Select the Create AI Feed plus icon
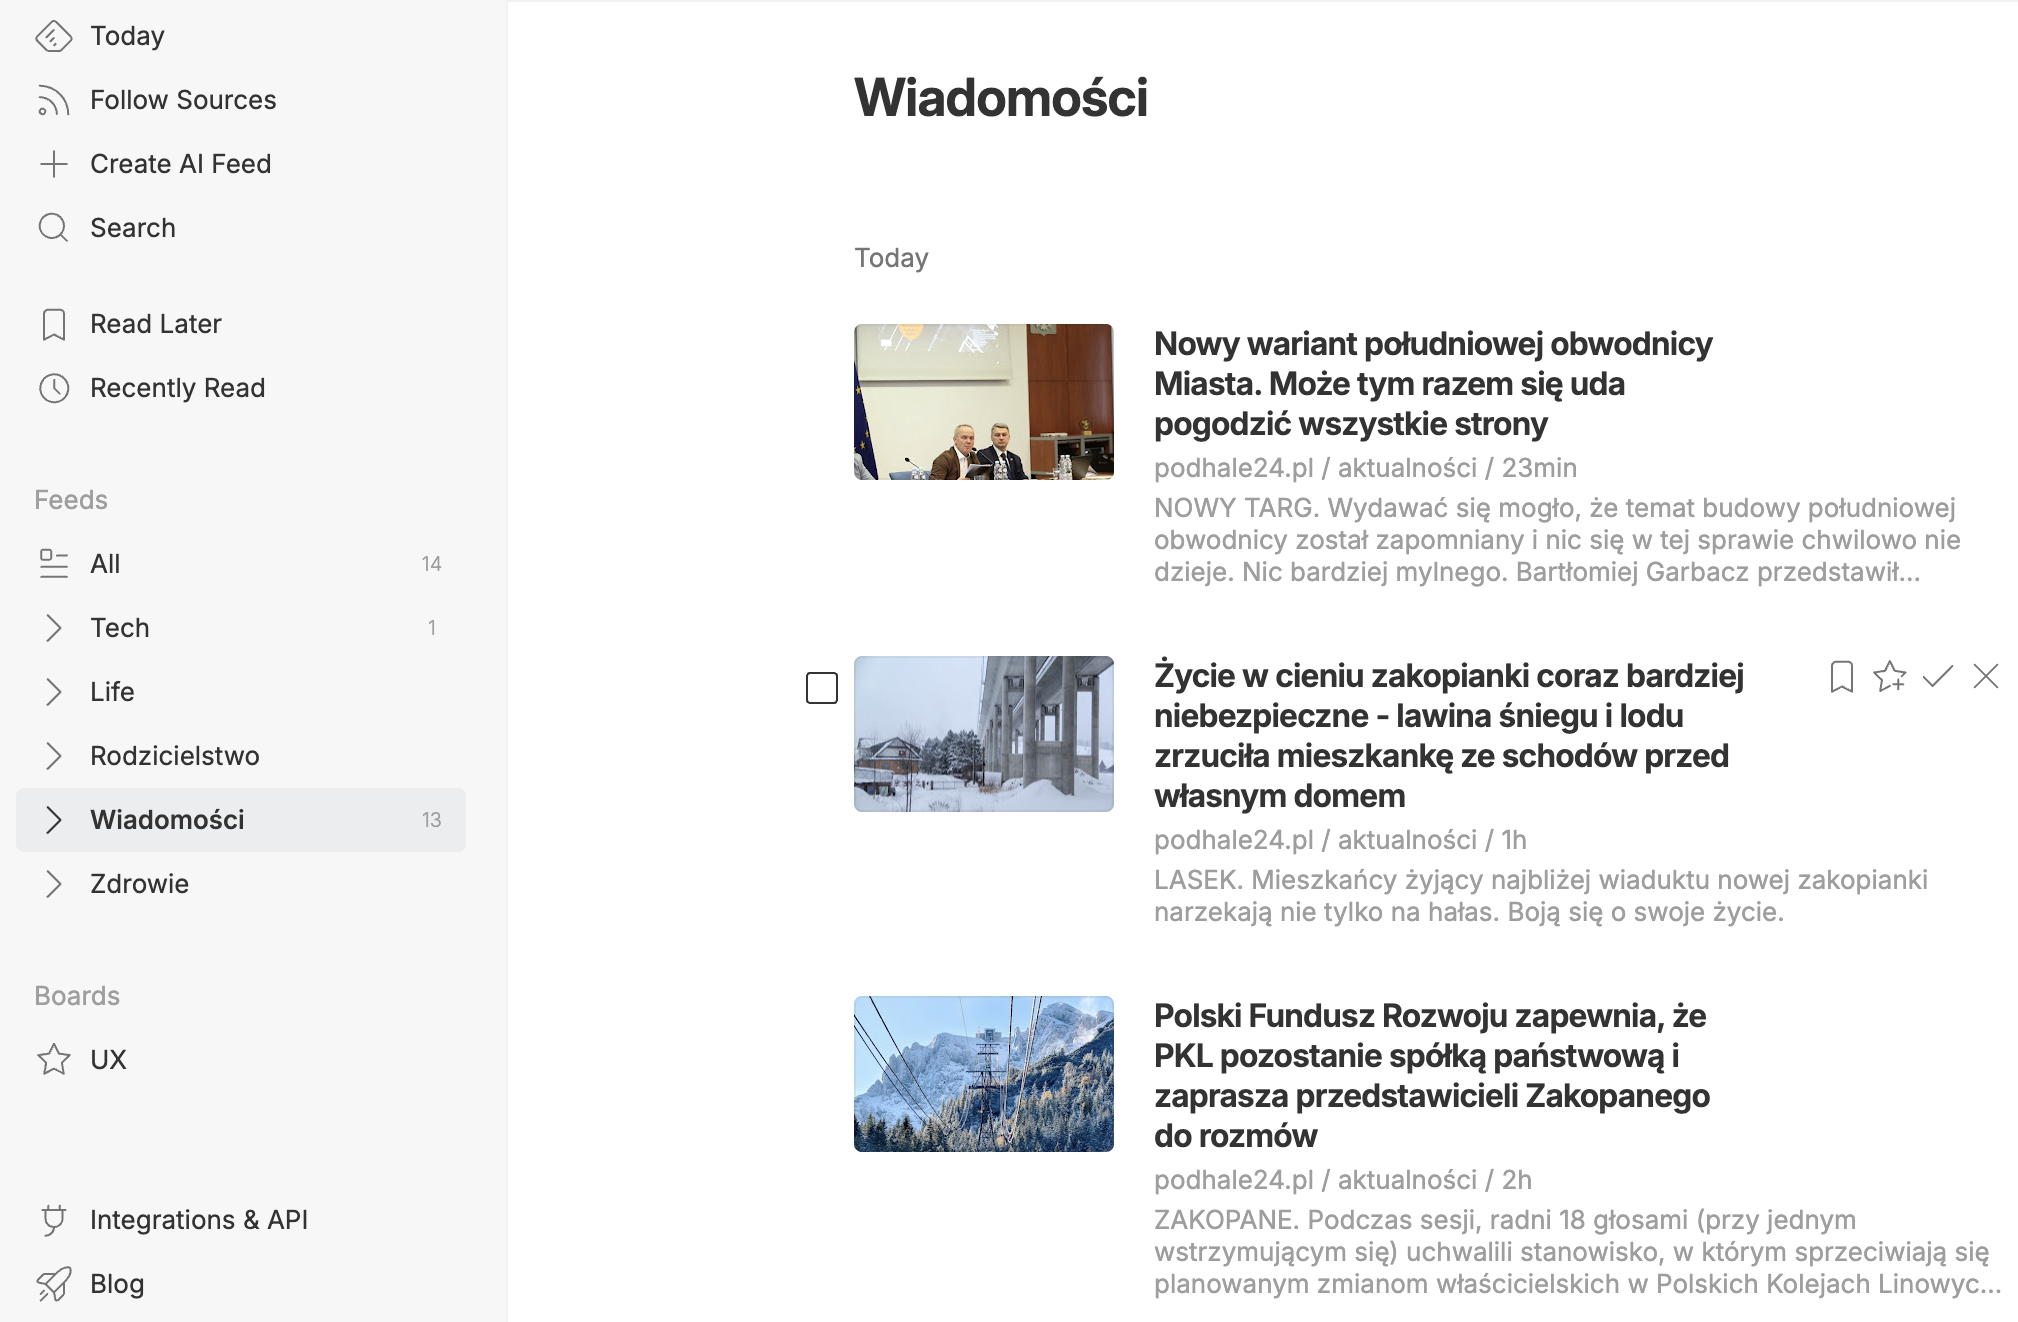This screenshot has height=1322, width=2018. tap(54, 163)
